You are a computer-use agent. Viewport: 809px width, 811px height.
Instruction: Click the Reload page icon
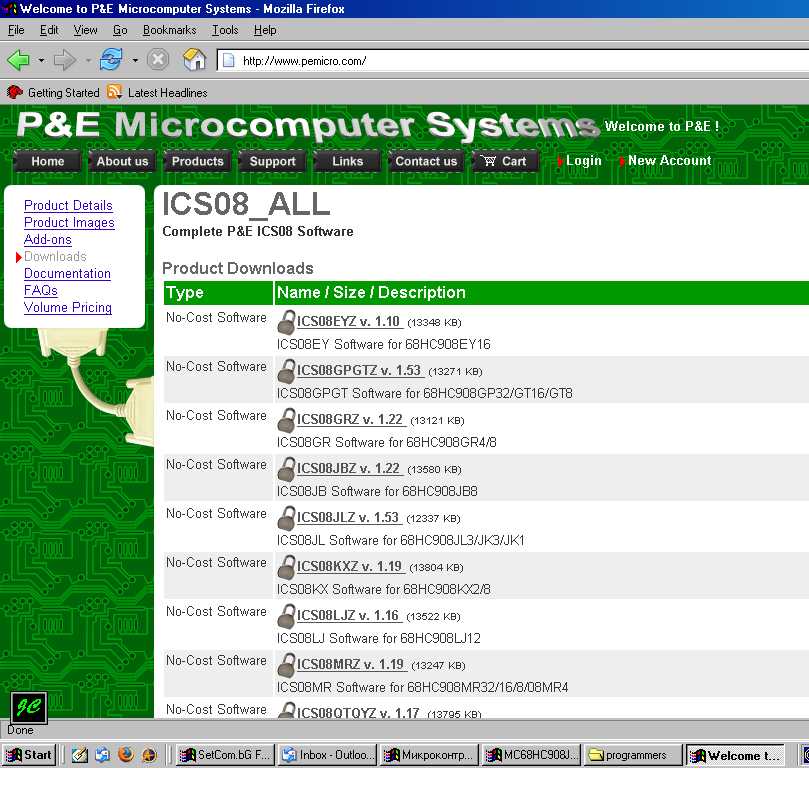tap(111, 59)
